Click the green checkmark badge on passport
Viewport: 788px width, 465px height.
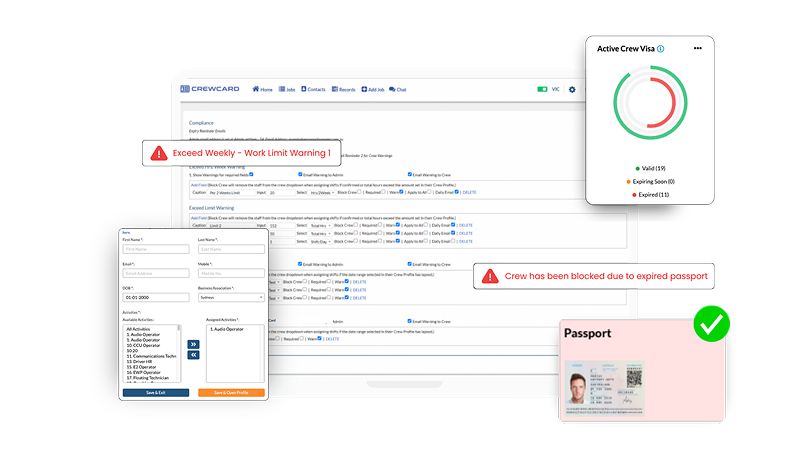[711, 325]
